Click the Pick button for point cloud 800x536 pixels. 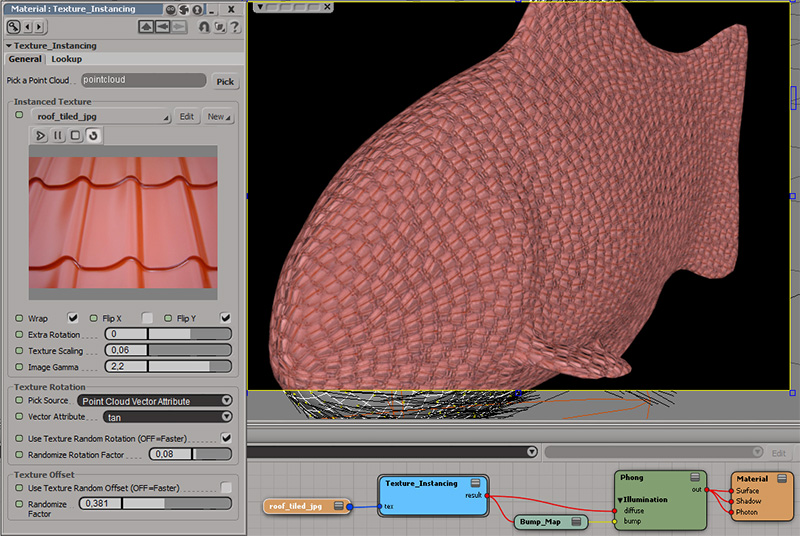coord(225,81)
